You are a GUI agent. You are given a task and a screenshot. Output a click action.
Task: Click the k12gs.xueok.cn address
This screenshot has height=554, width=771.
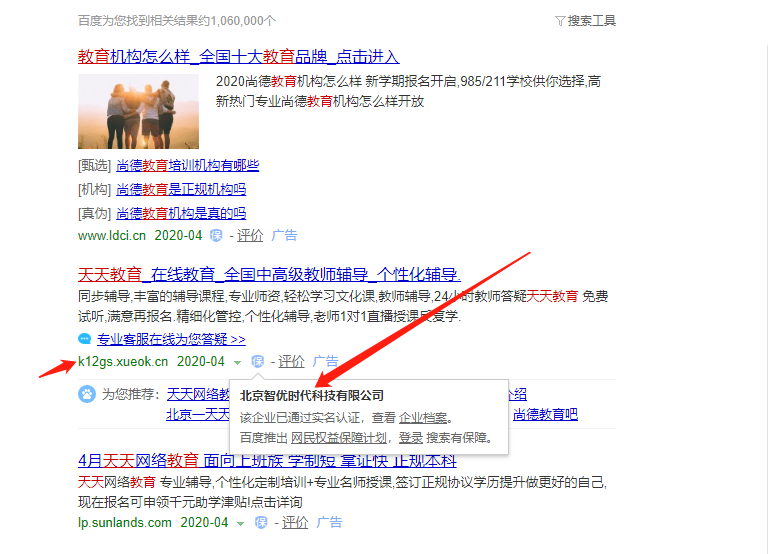point(123,362)
